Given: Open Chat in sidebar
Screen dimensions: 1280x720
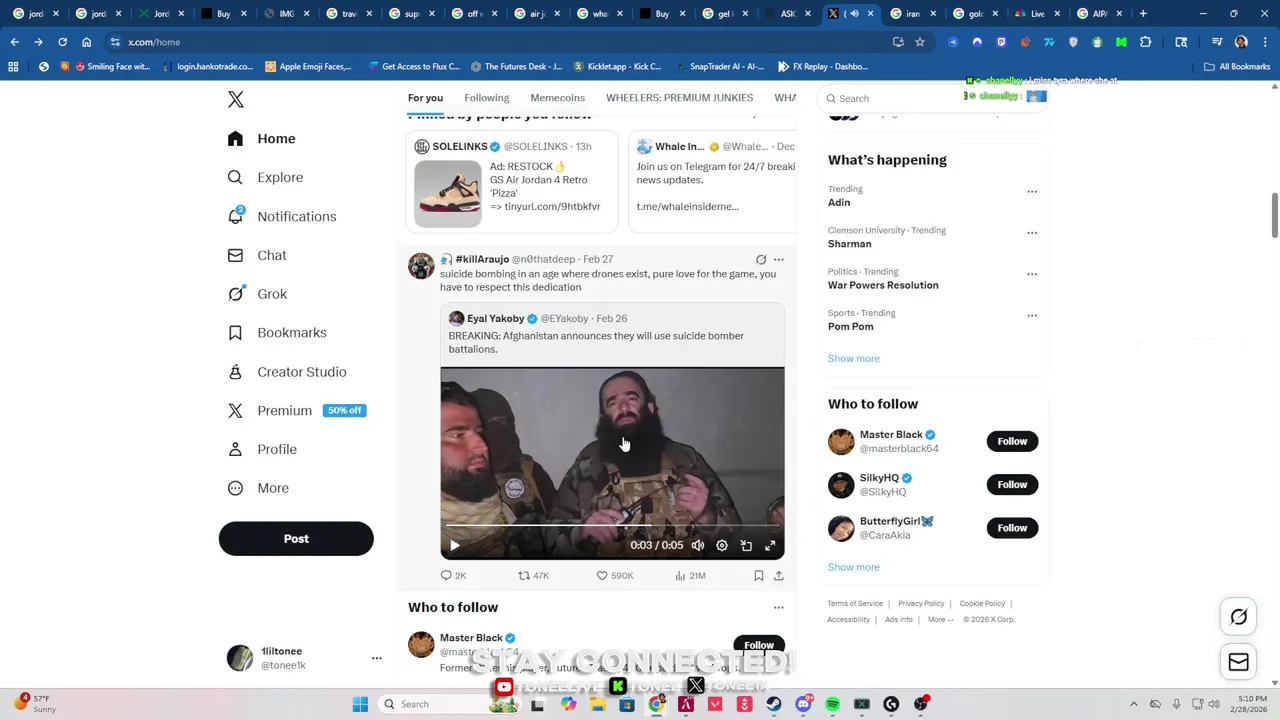Looking at the screenshot, I should pyautogui.click(x=256, y=255).
